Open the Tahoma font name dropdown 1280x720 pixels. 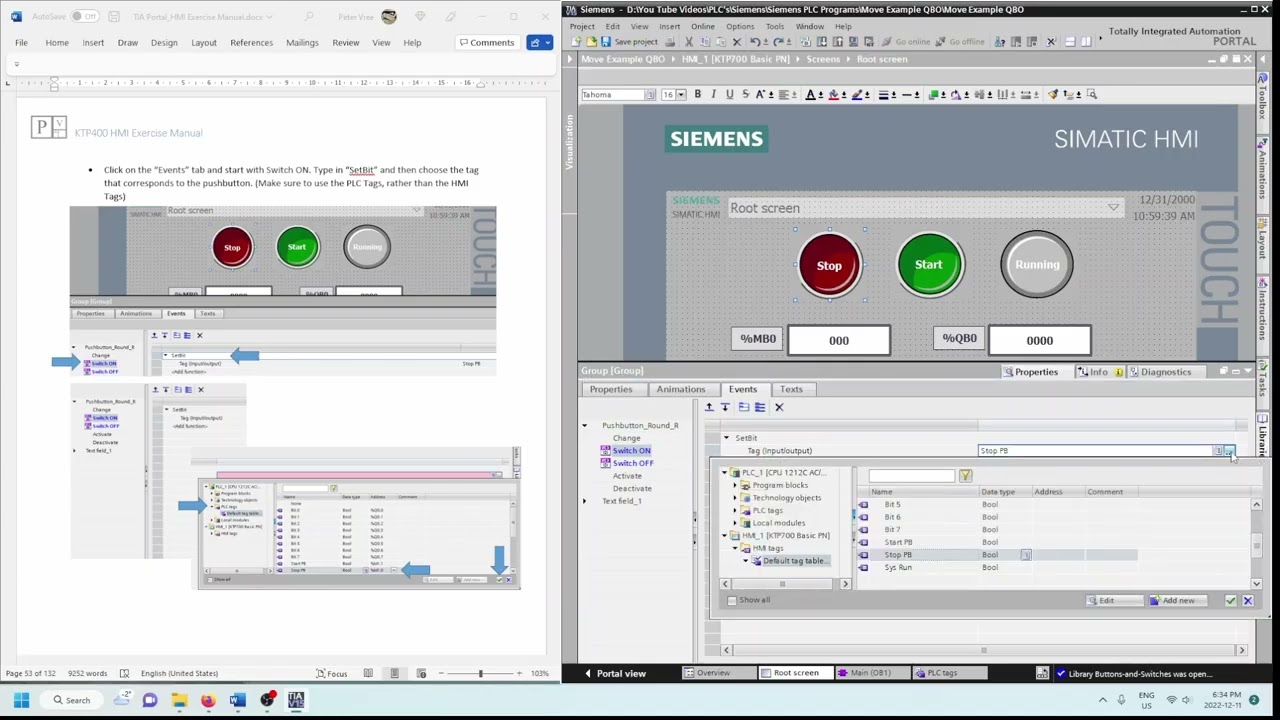pyautogui.click(x=650, y=95)
